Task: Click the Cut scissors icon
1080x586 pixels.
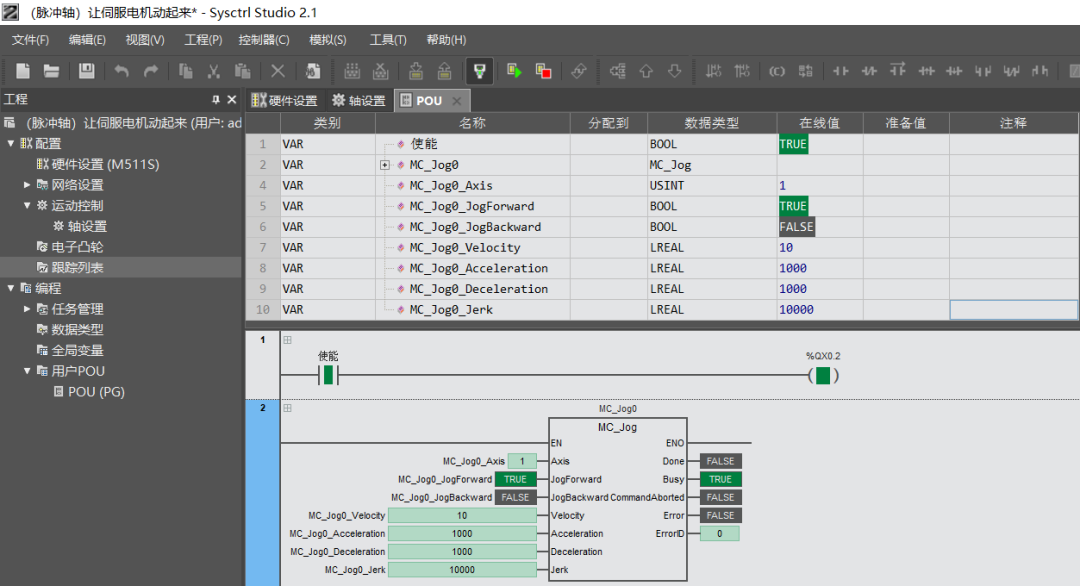Action: [214, 71]
